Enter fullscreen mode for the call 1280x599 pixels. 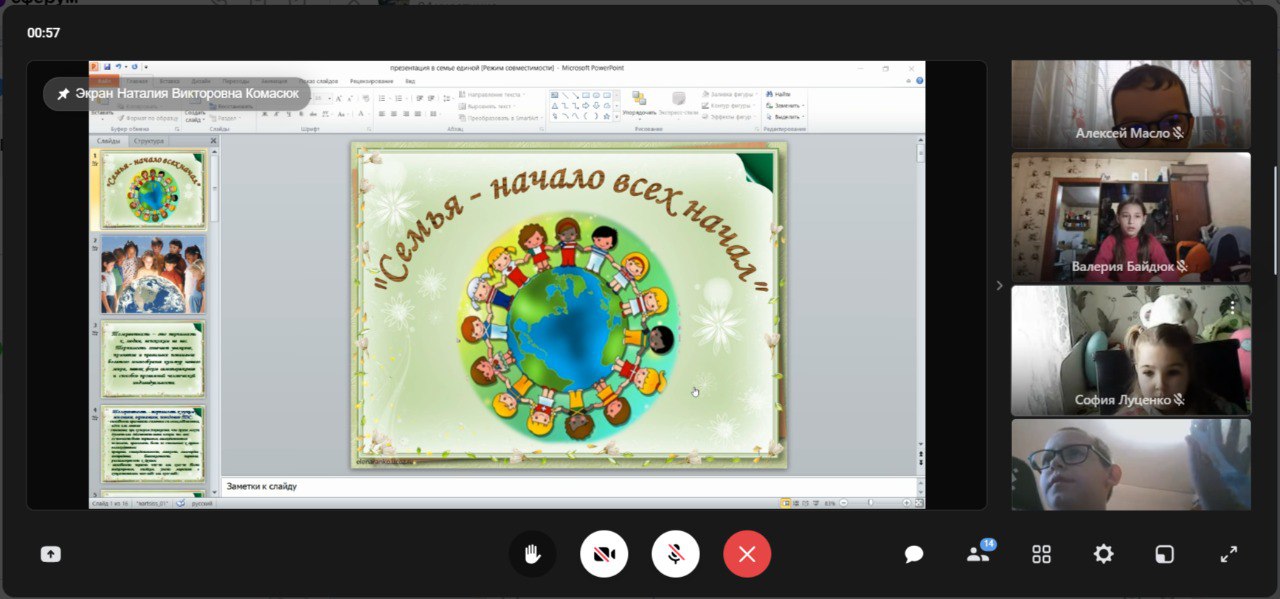[x=1229, y=554]
